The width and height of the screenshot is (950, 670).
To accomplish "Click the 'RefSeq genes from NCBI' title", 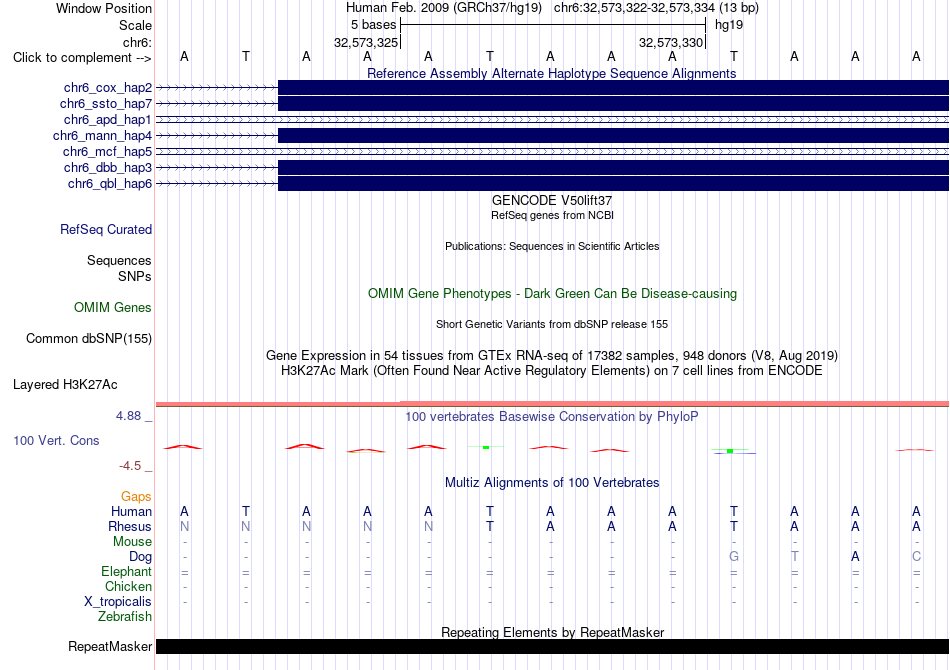I will click(552, 215).
